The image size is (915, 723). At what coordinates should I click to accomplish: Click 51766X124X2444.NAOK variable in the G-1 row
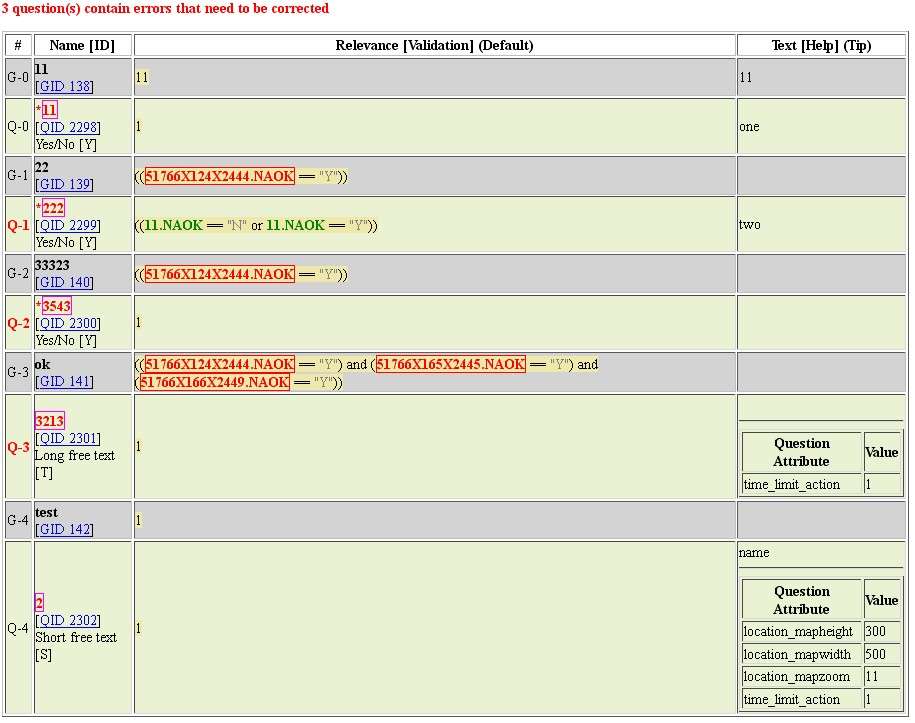(x=220, y=177)
